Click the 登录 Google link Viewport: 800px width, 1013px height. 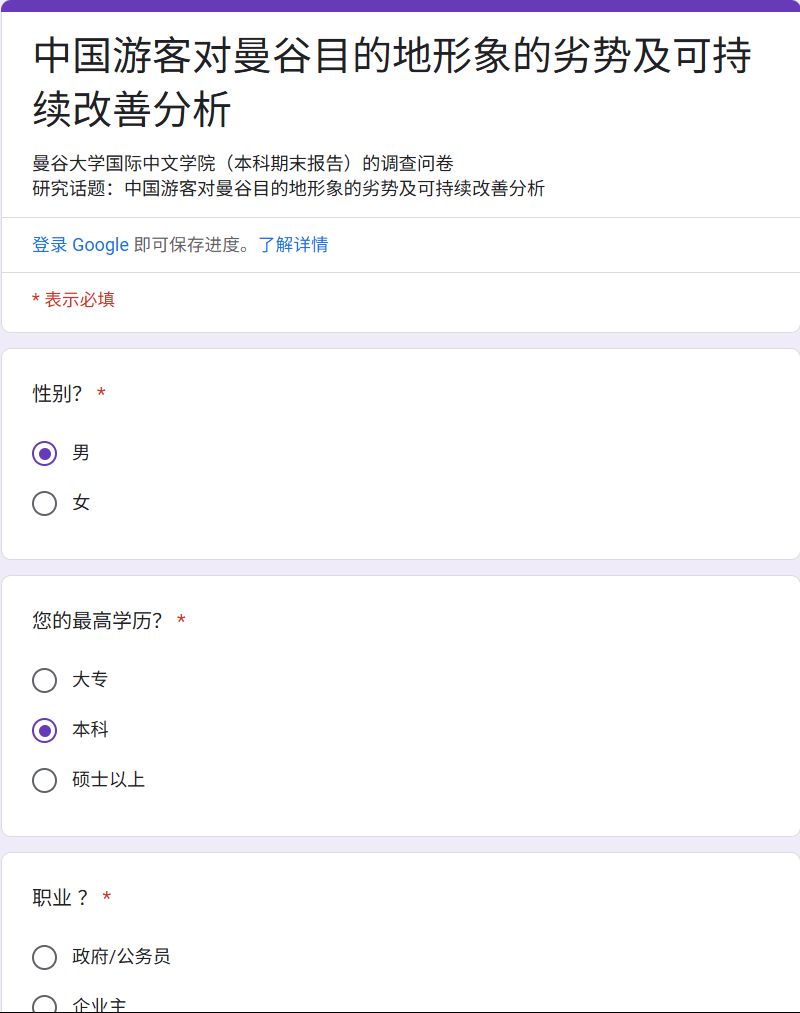(80, 245)
